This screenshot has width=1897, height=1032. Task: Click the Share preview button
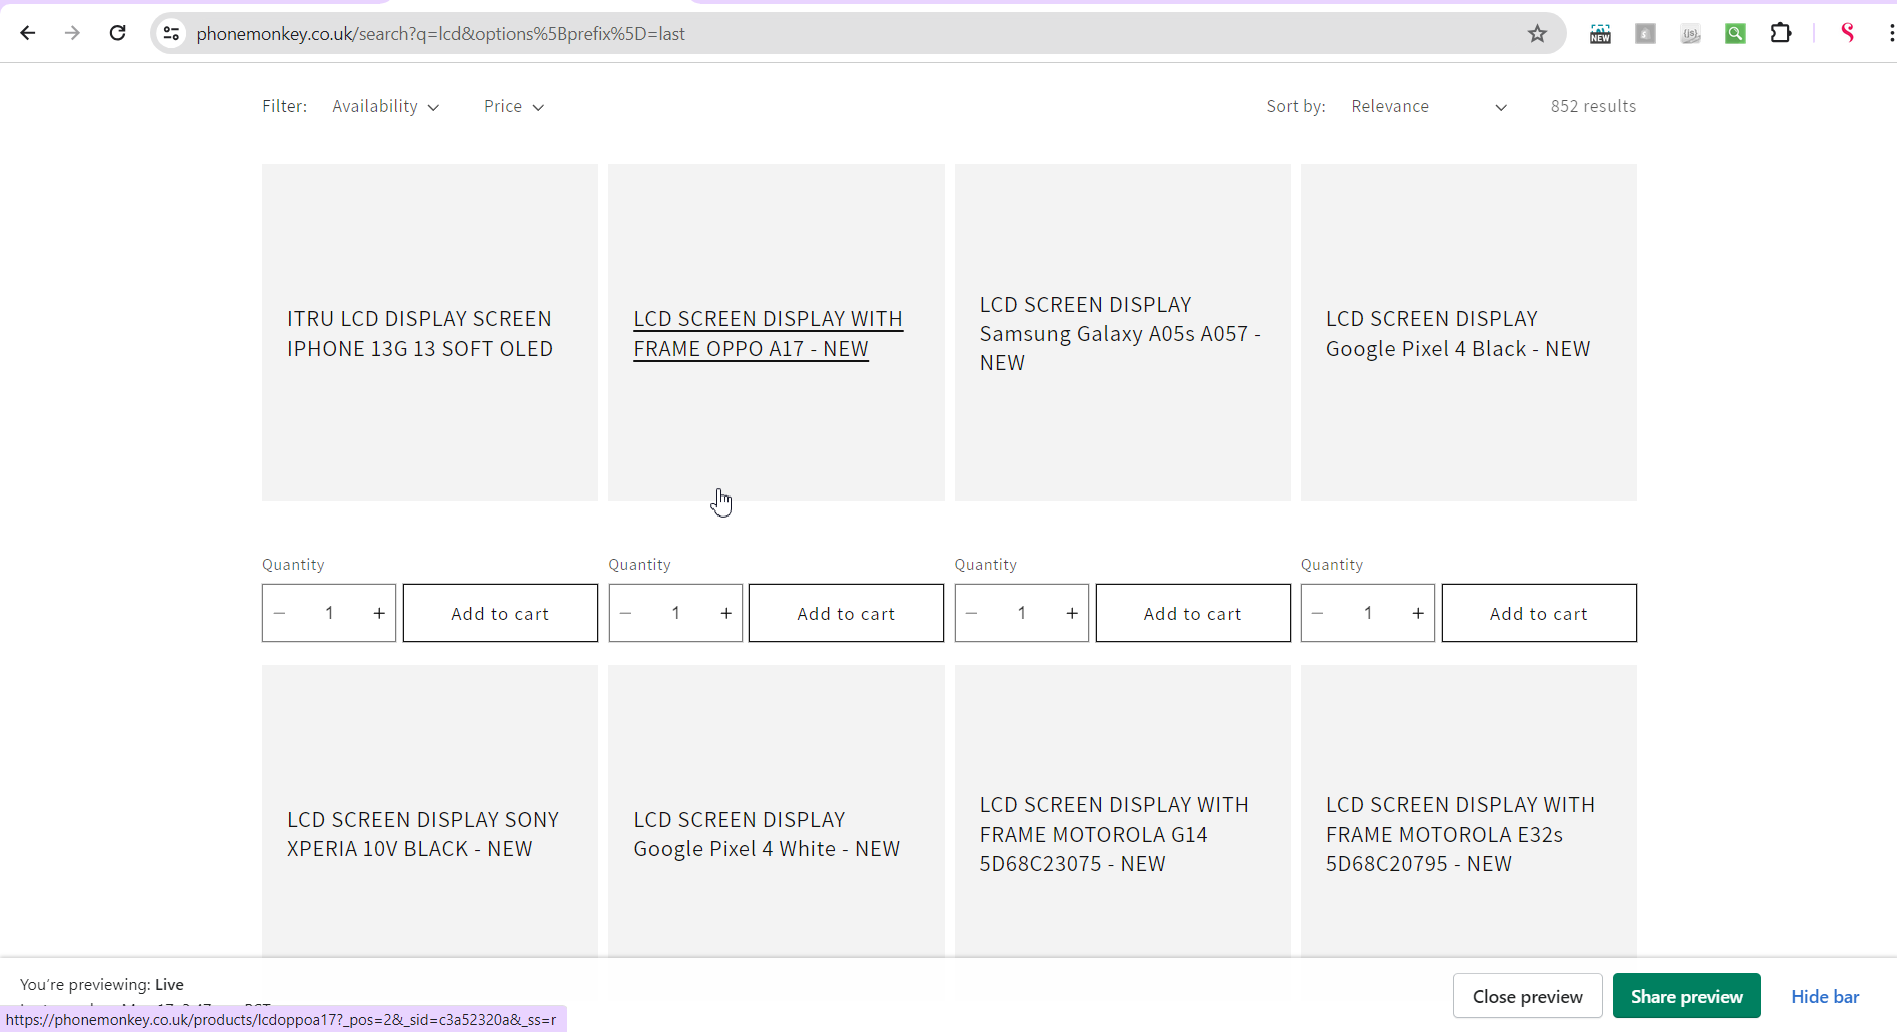click(x=1686, y=996)
